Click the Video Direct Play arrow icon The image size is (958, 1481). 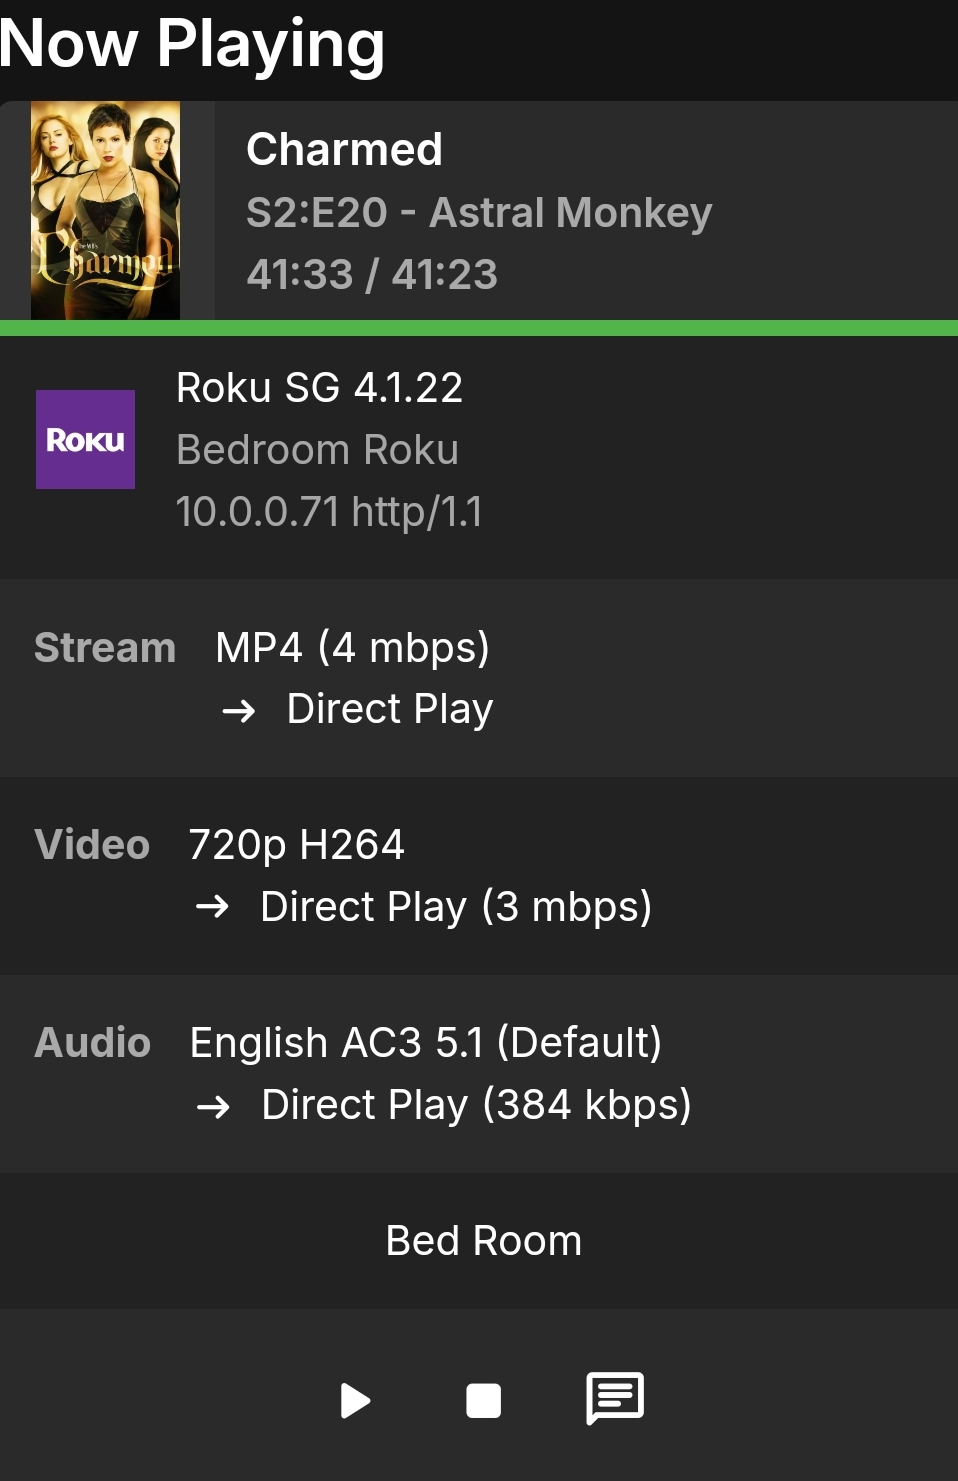point(212,907)
